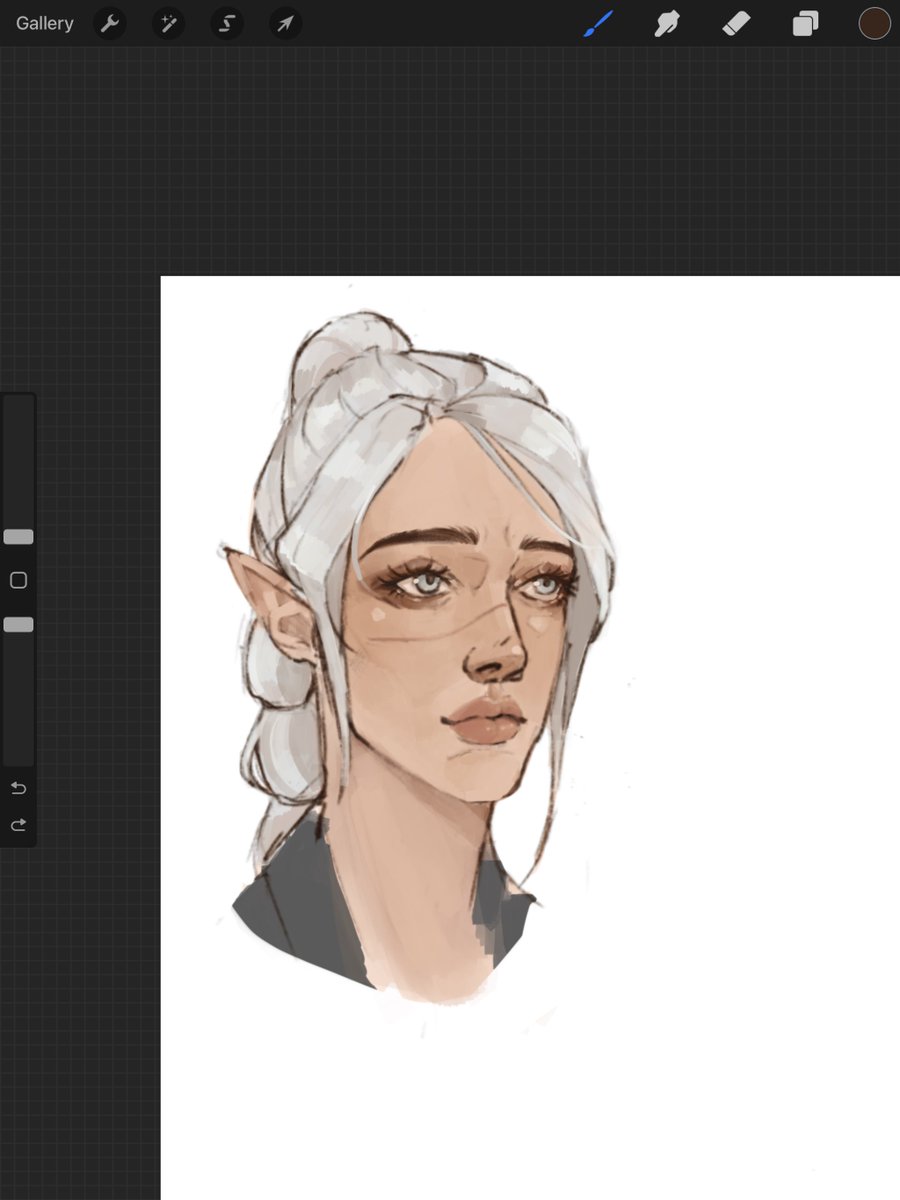Screen dimensions: 900x1200
Task: Redo the previously undone stroke
Action: tap(17, 824)
